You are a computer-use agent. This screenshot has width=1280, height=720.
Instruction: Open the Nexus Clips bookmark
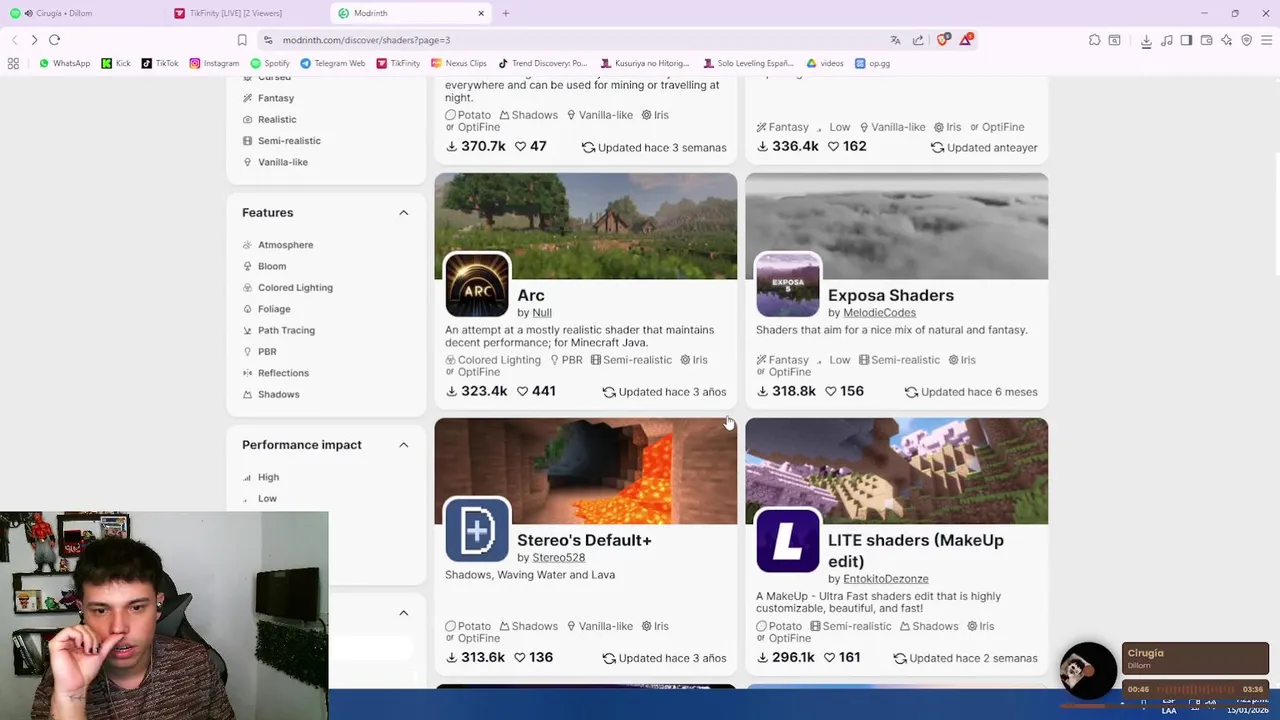459,63
